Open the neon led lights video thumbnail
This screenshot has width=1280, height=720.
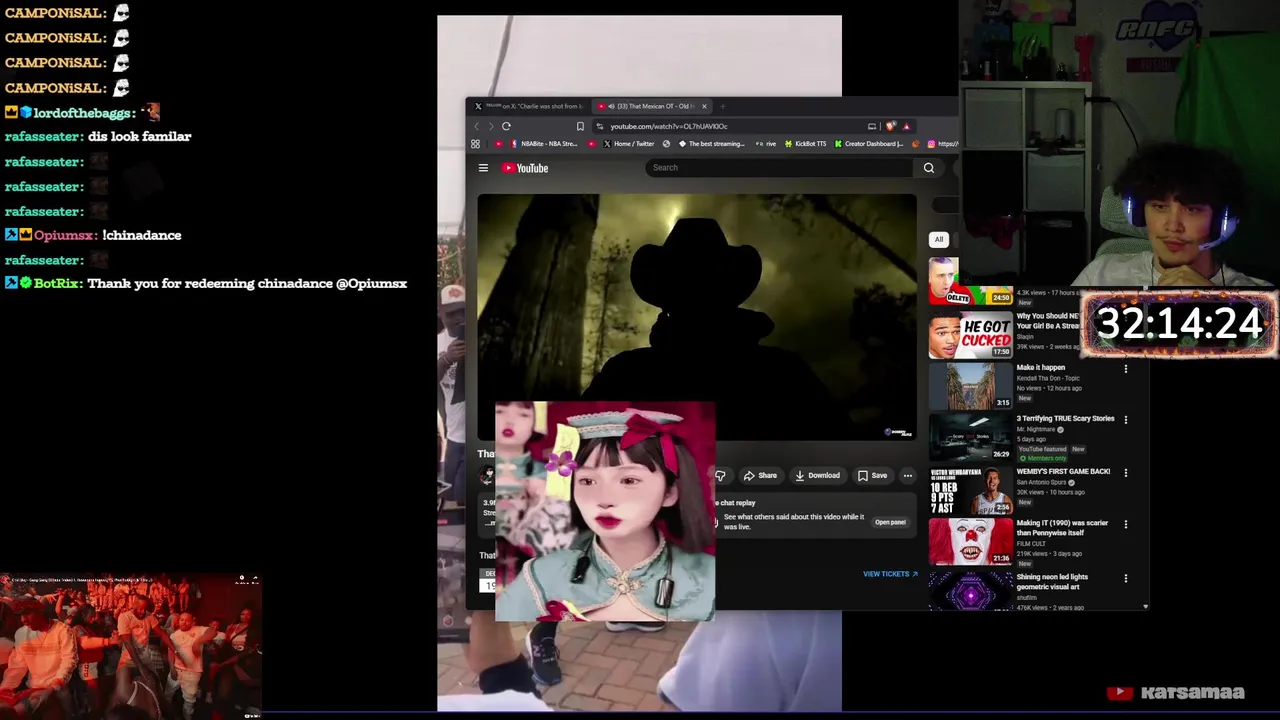970,592
